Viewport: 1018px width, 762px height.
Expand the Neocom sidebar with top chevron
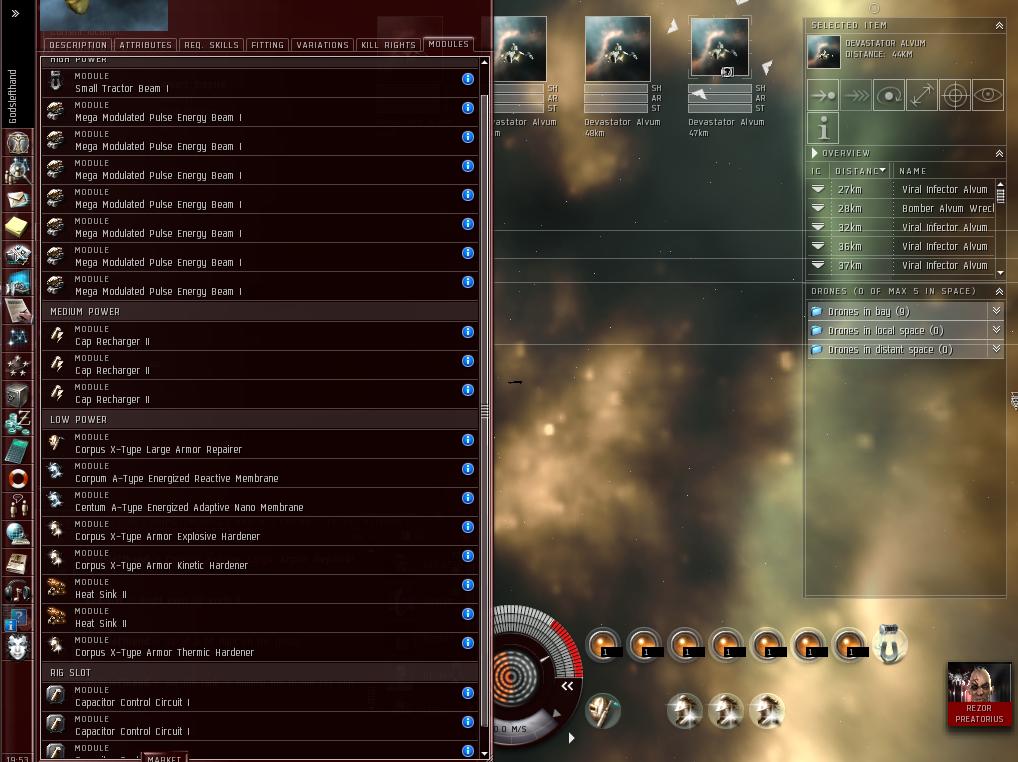pos(16,13)
